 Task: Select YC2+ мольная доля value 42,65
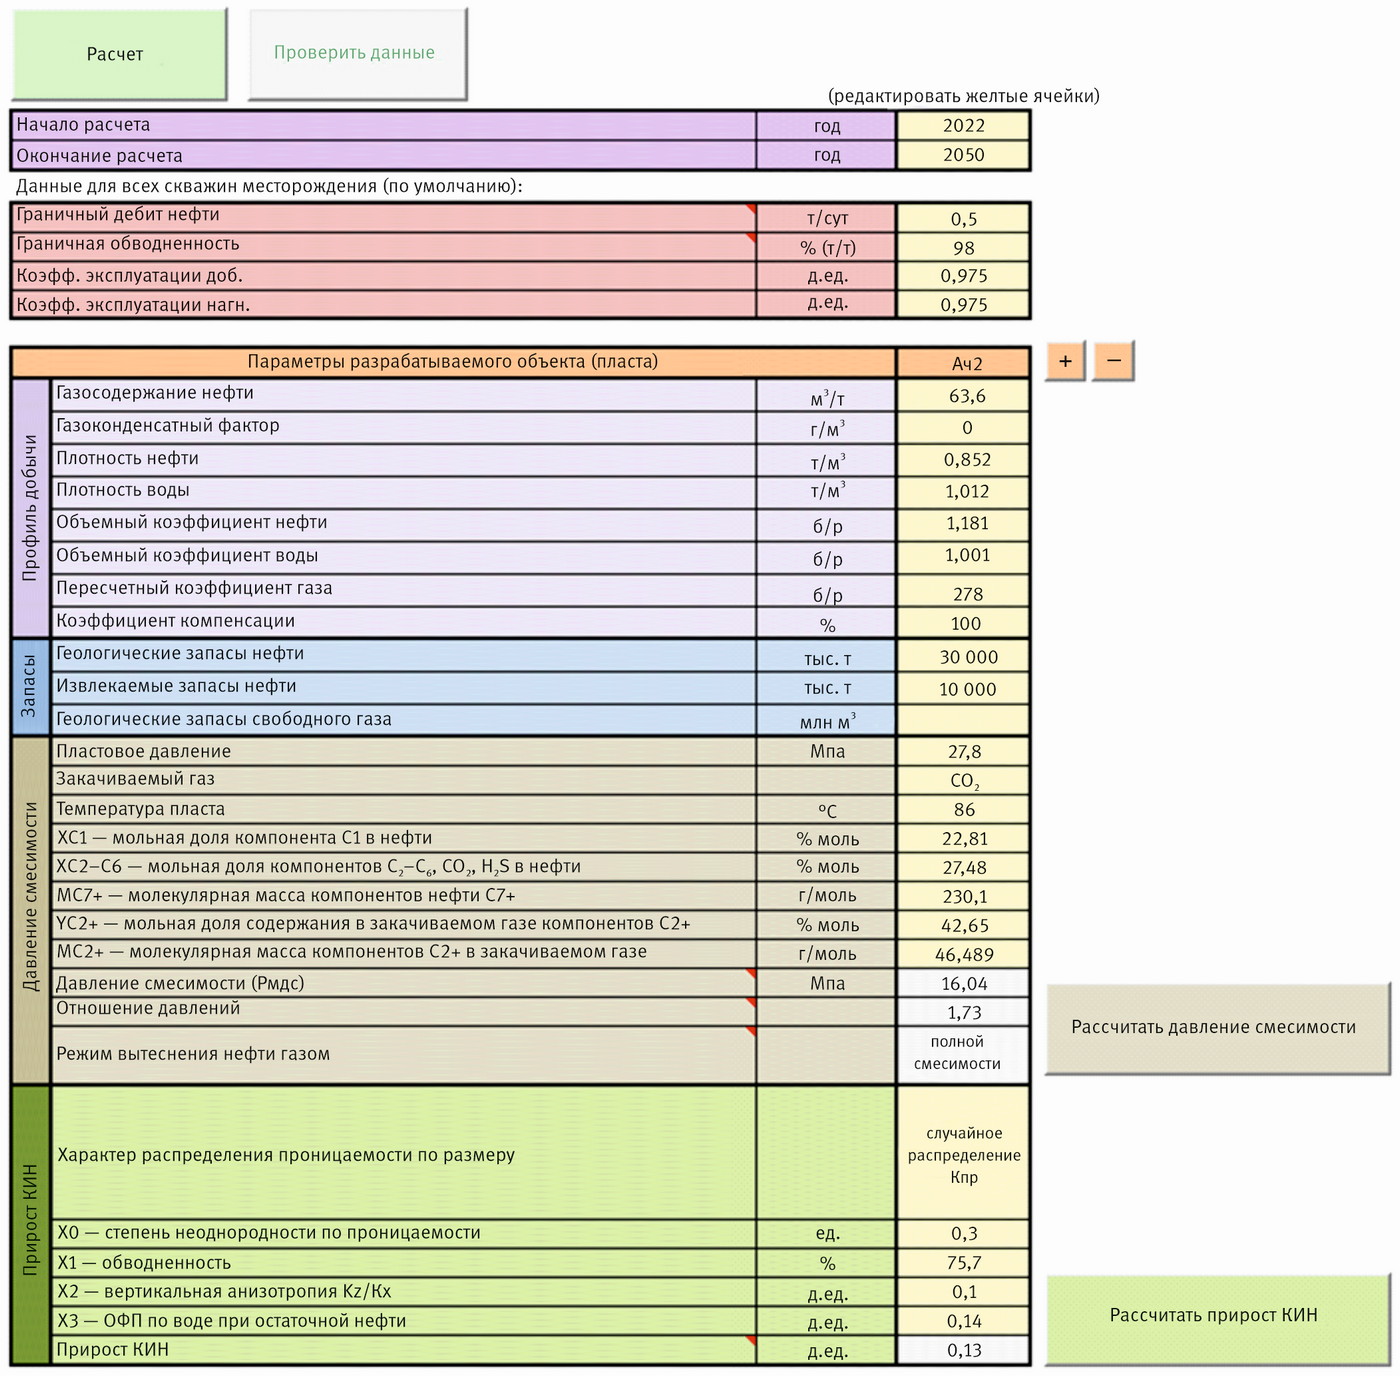point(963,926)
